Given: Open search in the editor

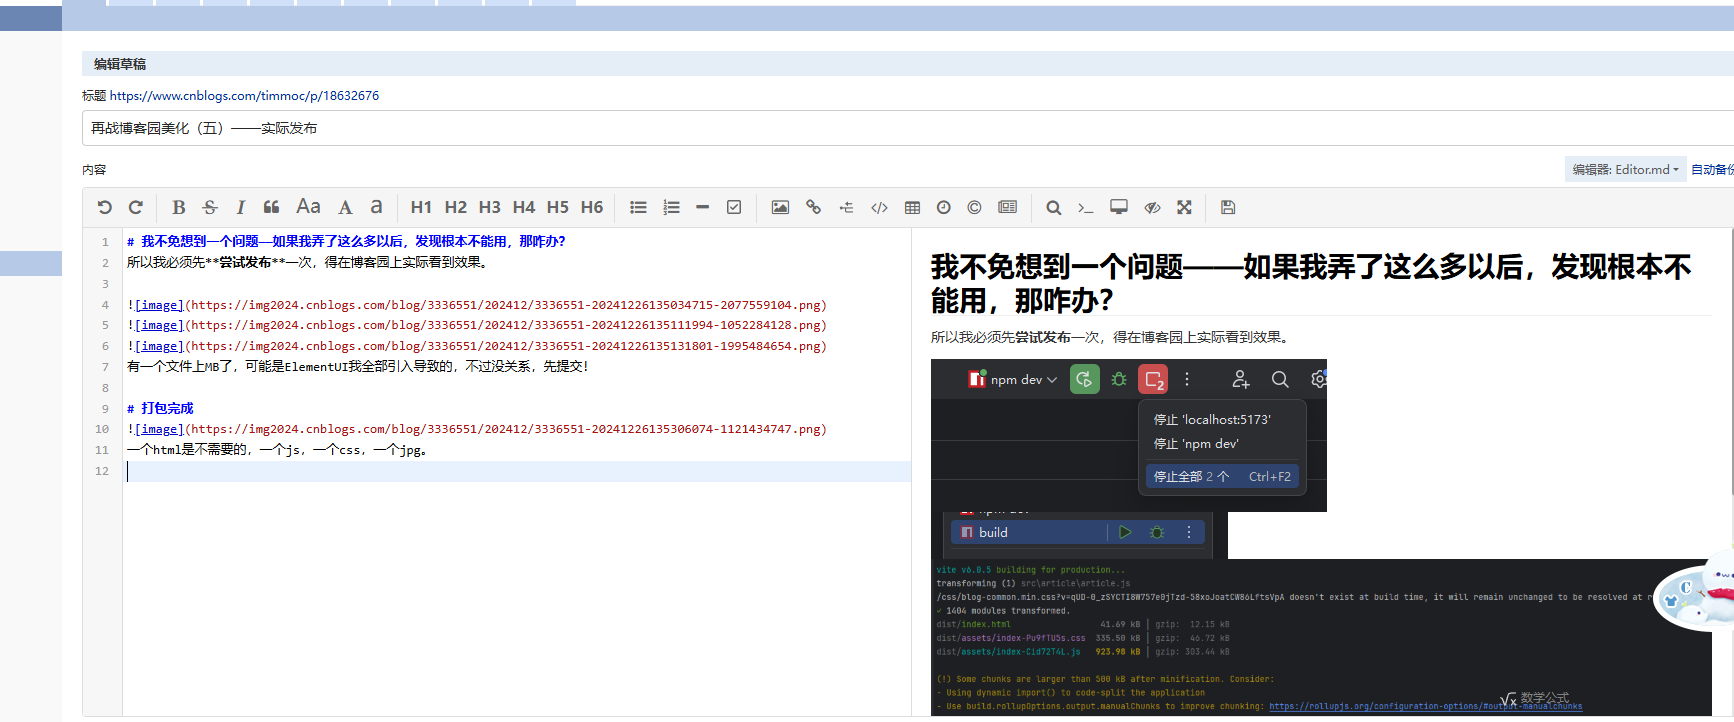Looking at the screenshot, I should point(1053,207).
